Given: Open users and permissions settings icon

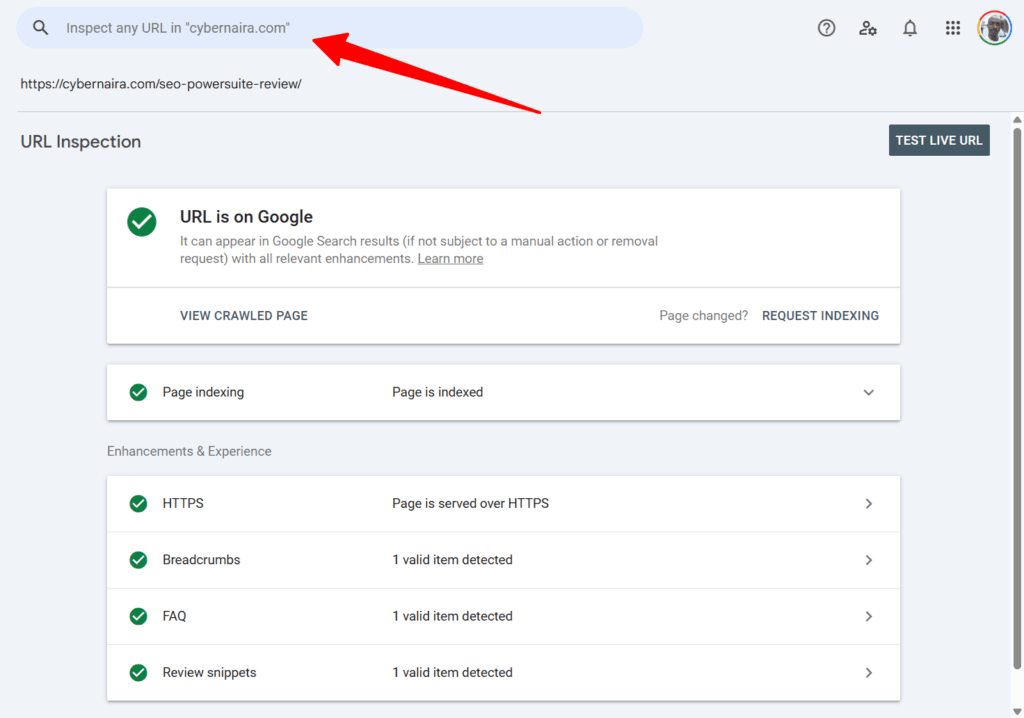Looking at the screenshot, I should (x=867, y=28).
